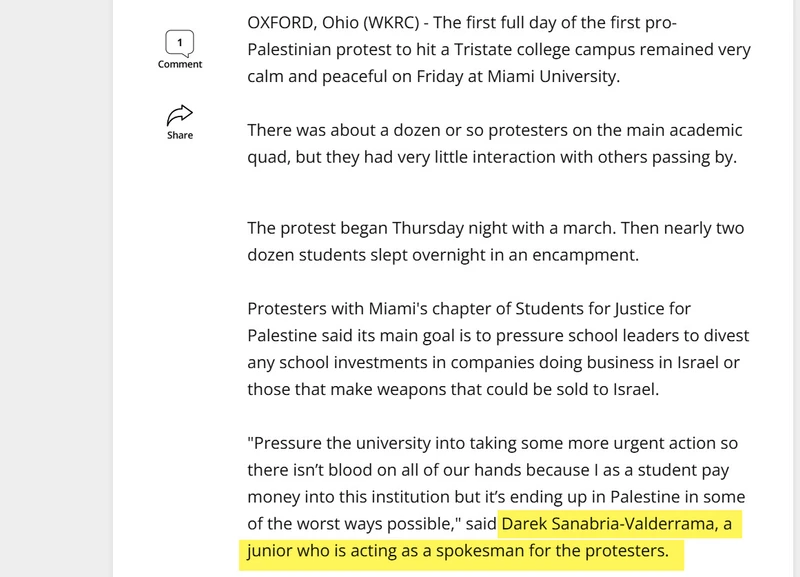The width and height of the screenshot is (800, 577).
Task: Click the phrase "quad, but they had very little"
Action: [x=358, y=157]
